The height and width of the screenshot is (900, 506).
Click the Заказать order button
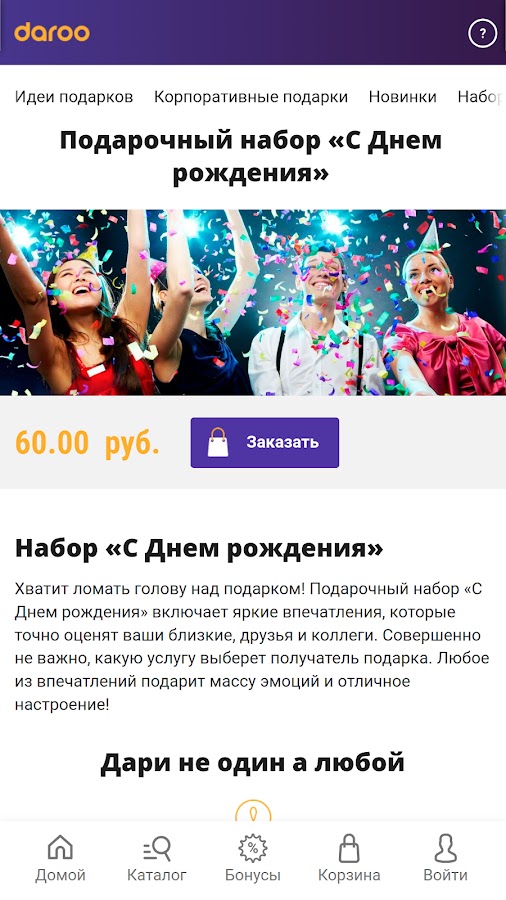[x=264, y=443]
